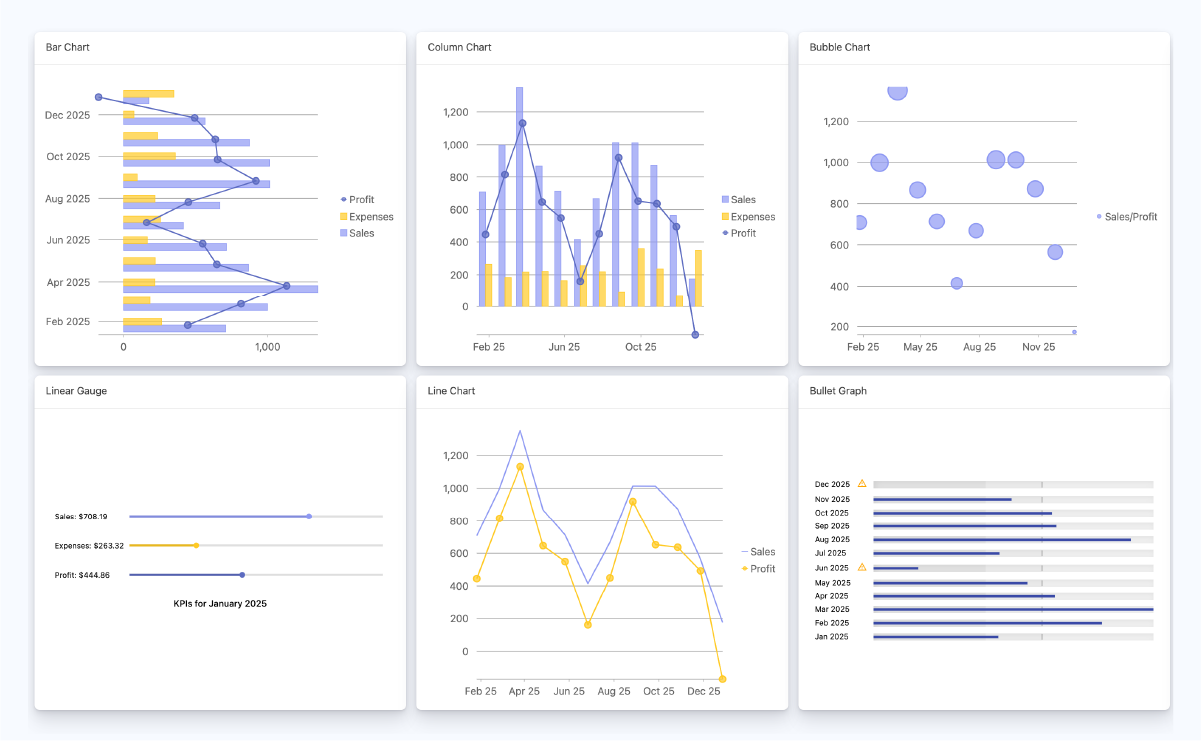Screen dimensions: 1201x741
Task: Click the Sales gauge handle
Action: pos(309,516)
